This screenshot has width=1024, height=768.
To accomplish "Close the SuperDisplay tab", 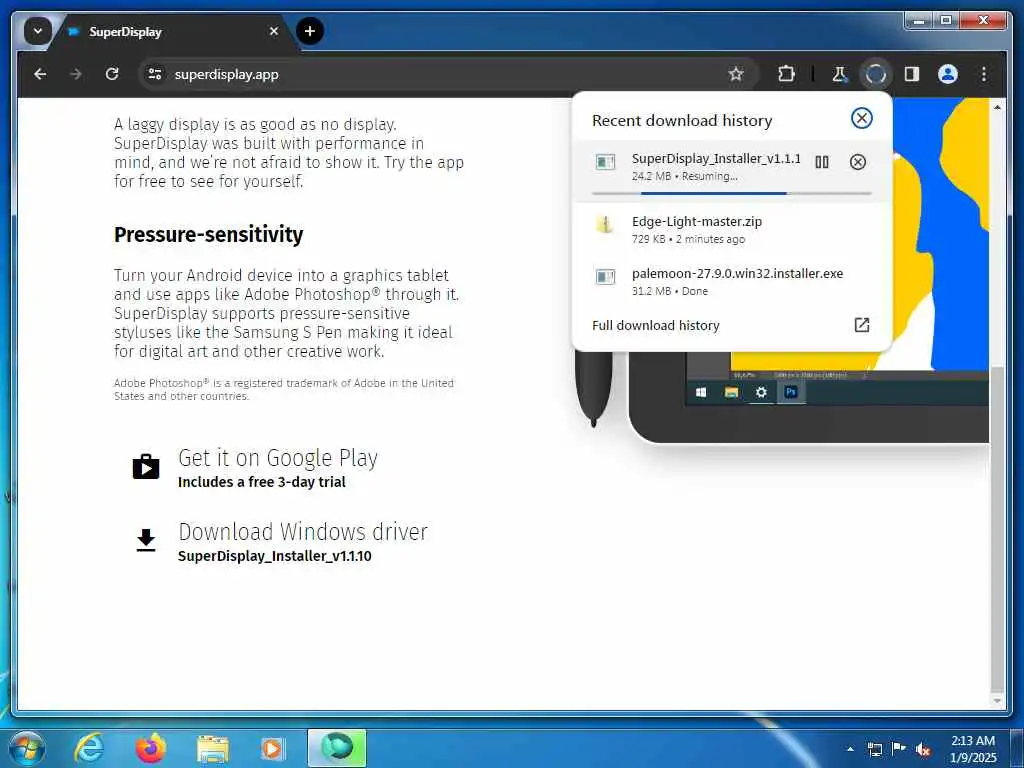I will pos(274,31).
